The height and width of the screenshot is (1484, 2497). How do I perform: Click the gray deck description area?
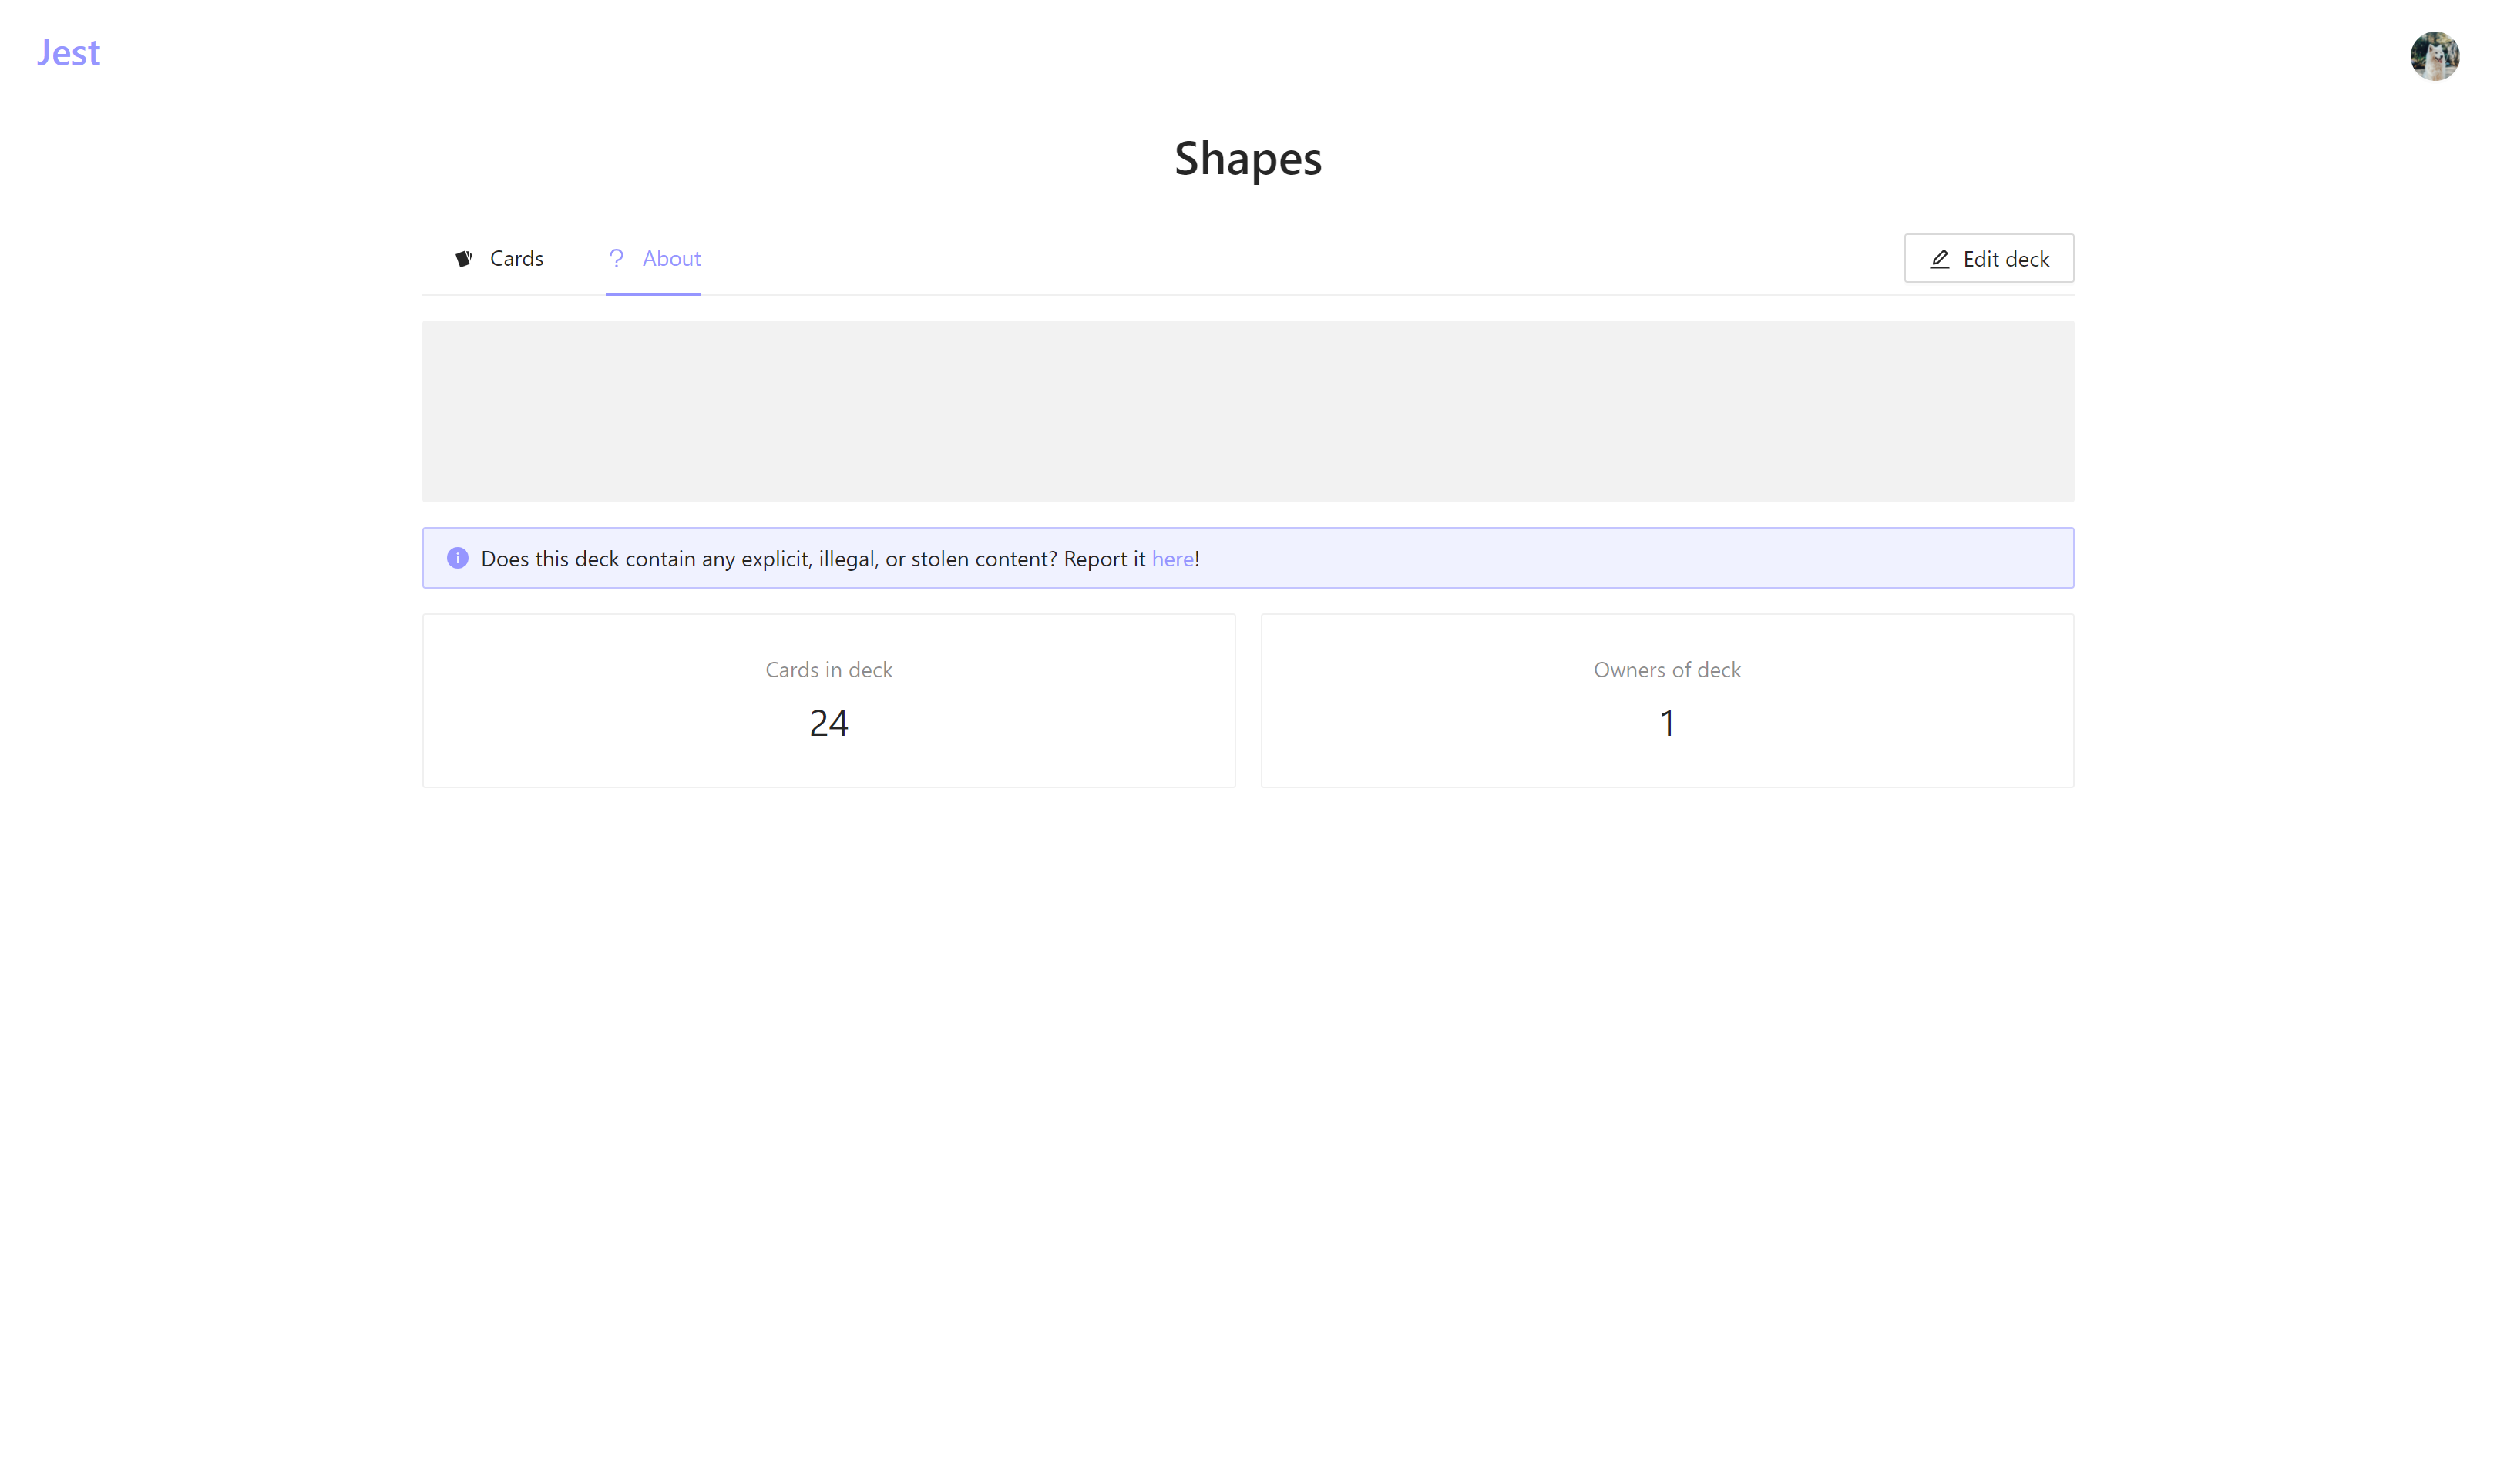pos(1247,411)
